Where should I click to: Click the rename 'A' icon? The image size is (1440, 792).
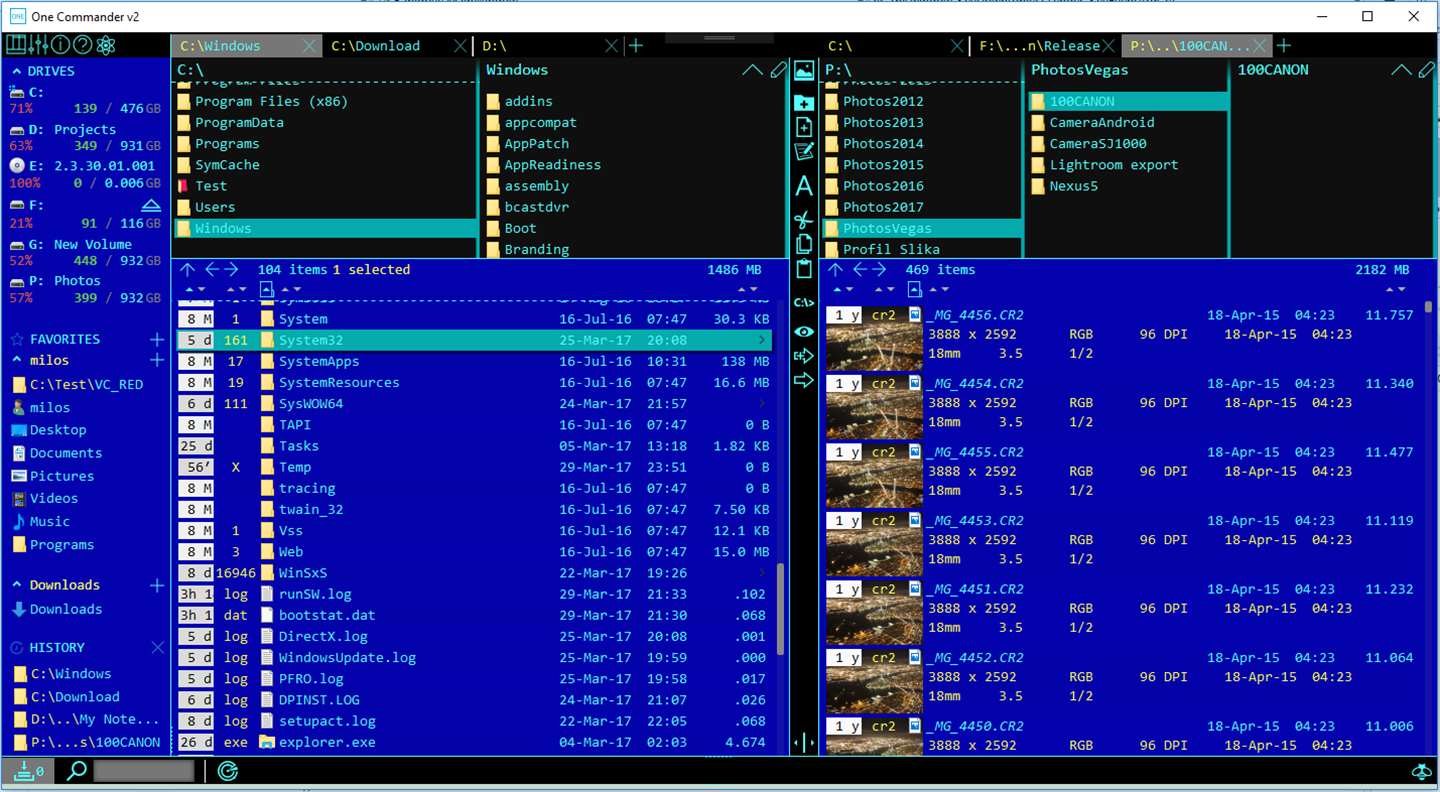pos(804,186)
